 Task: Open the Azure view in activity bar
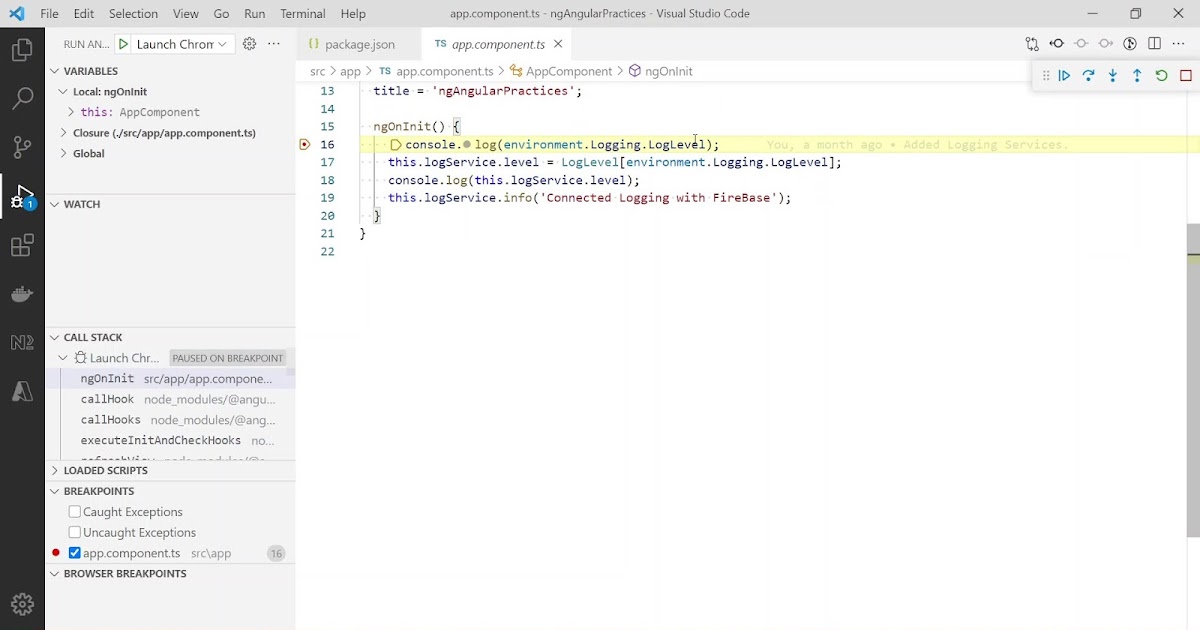click(x=22, y=392)
